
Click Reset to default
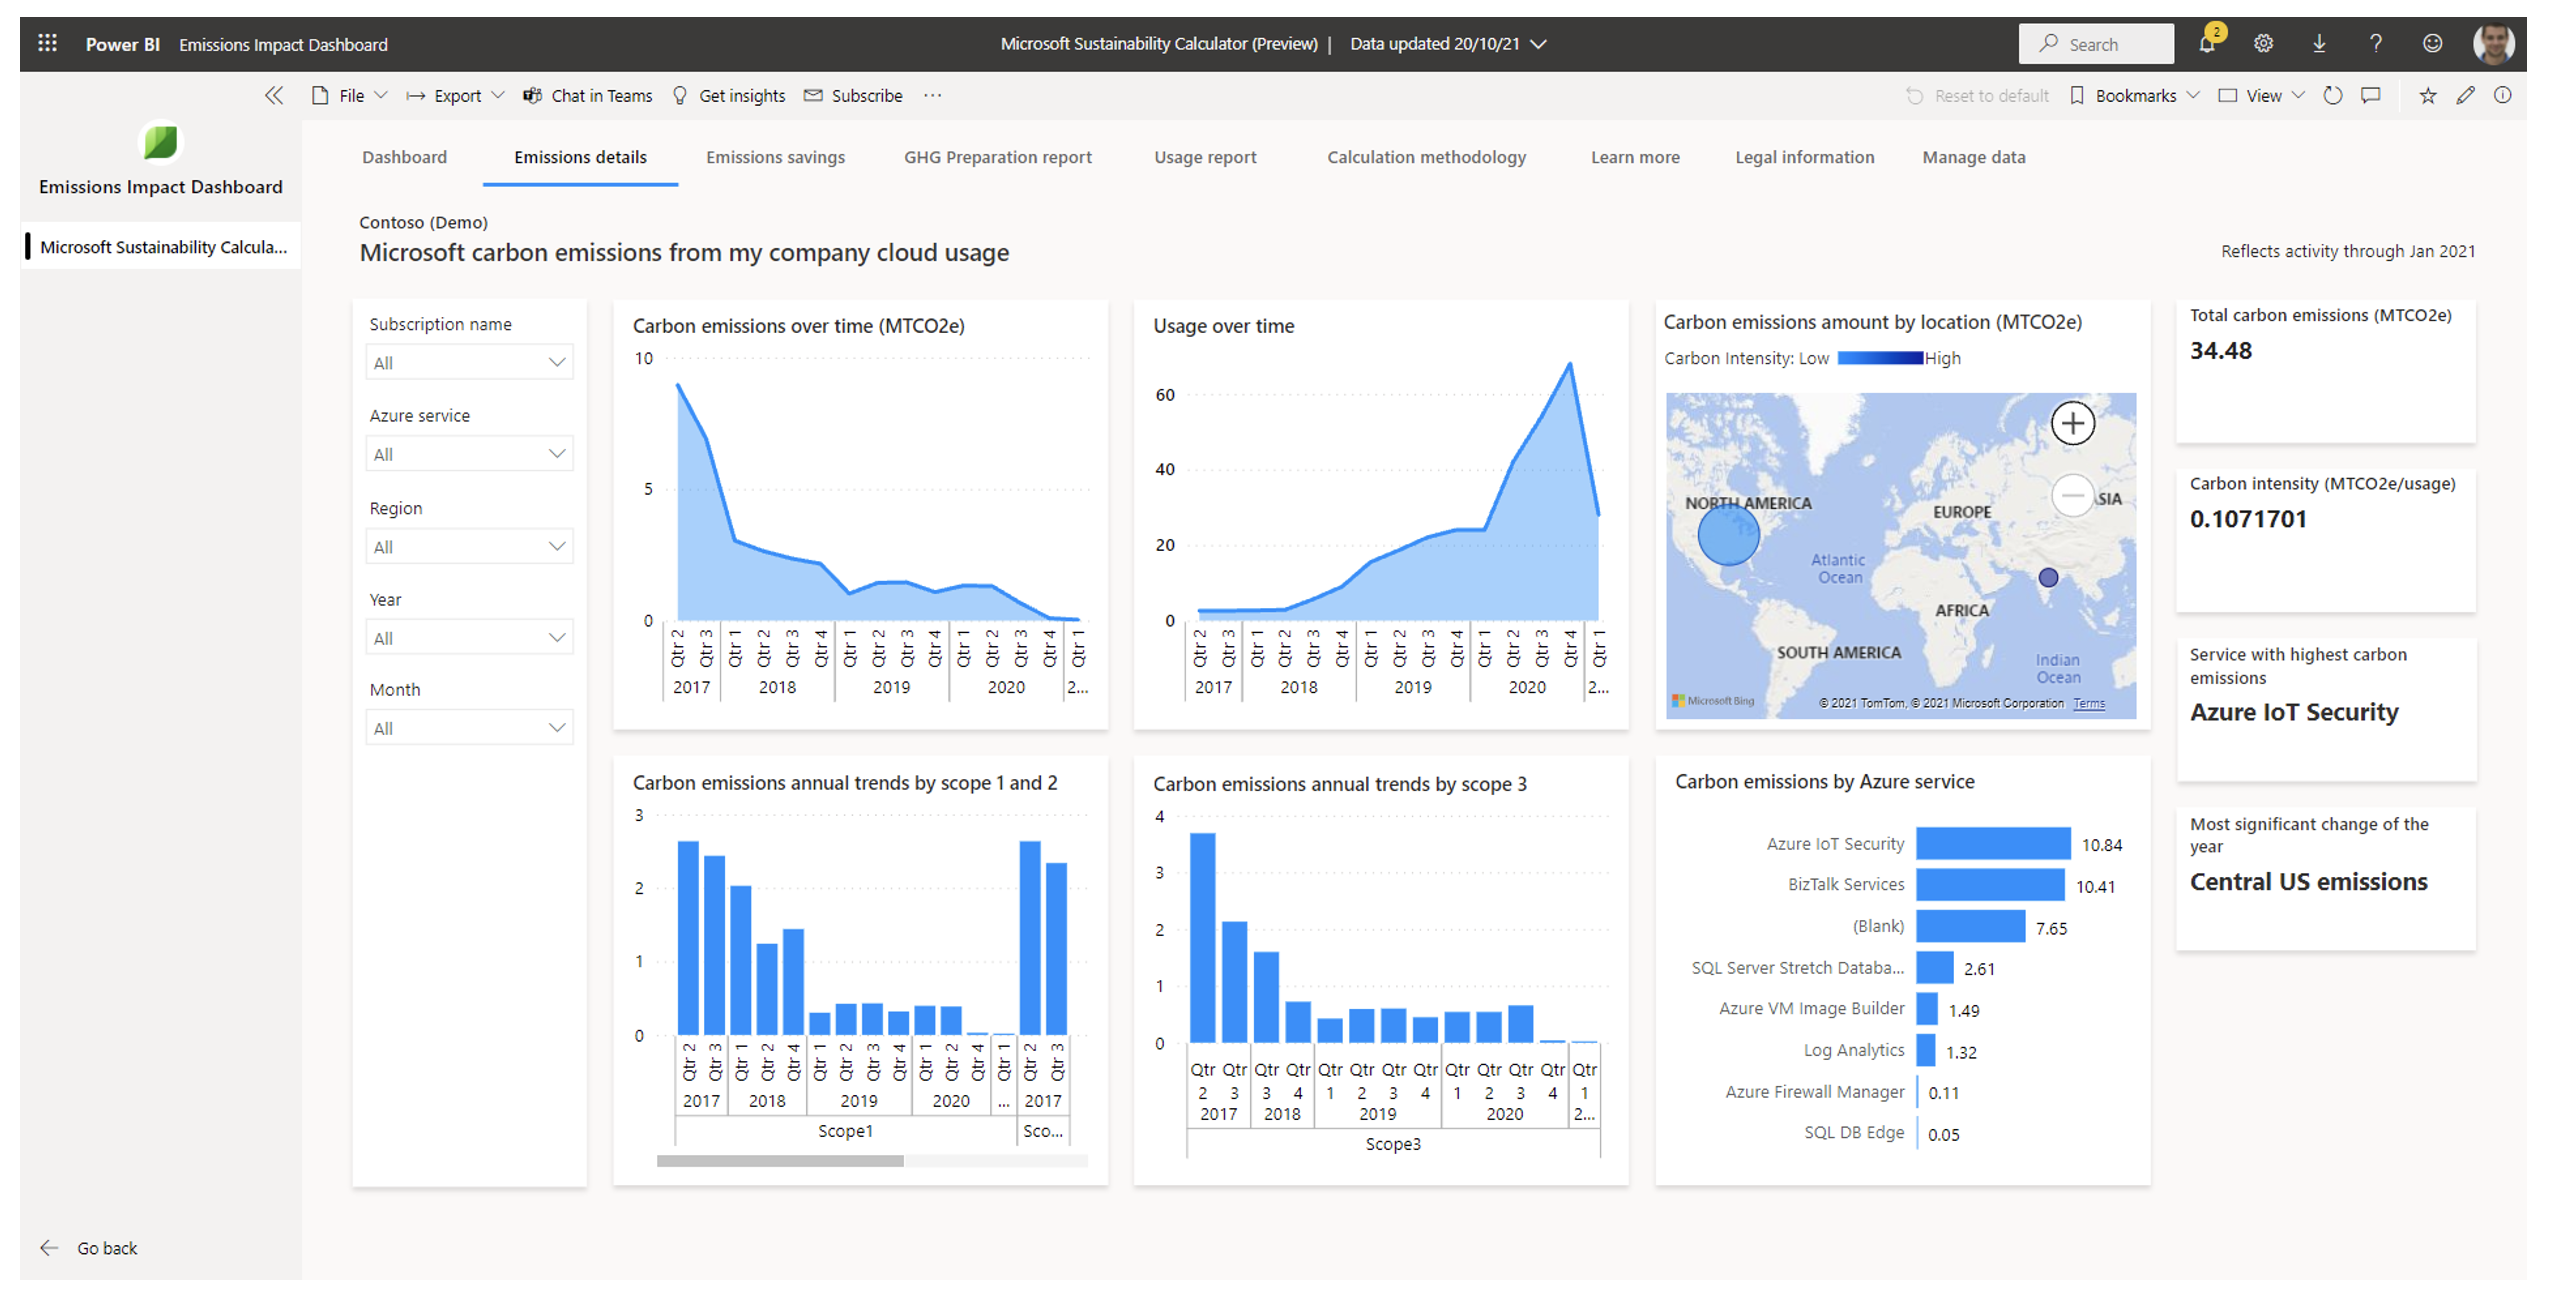pyautogui.click(x=1977, y=95)
